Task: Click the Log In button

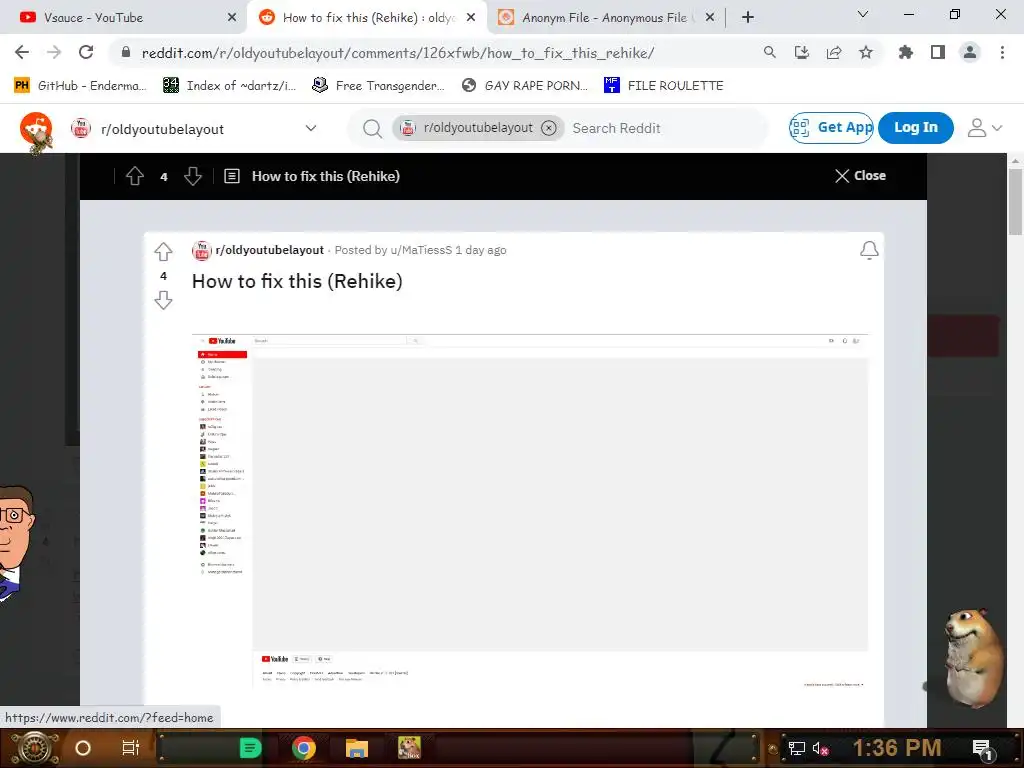Action: click(916, 127)
